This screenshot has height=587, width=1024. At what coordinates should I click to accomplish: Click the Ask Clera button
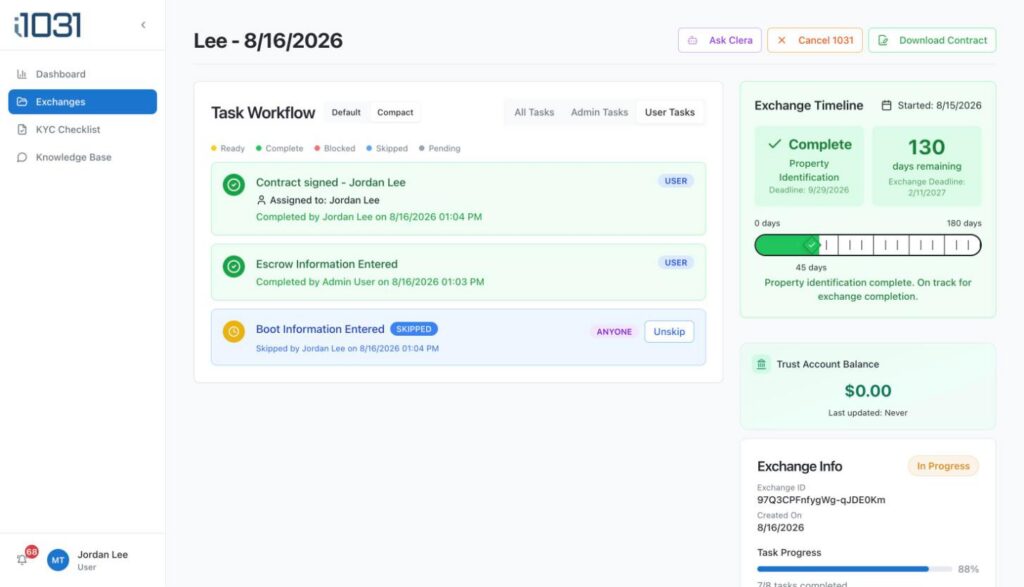720,40
